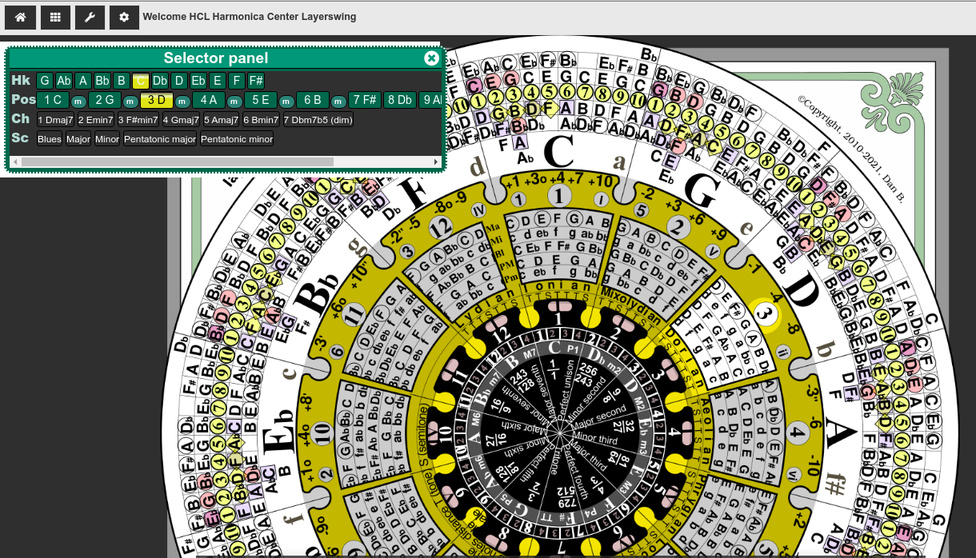Open the home page icon
This screenshot has height=558, width=976.
click(21, 17)
